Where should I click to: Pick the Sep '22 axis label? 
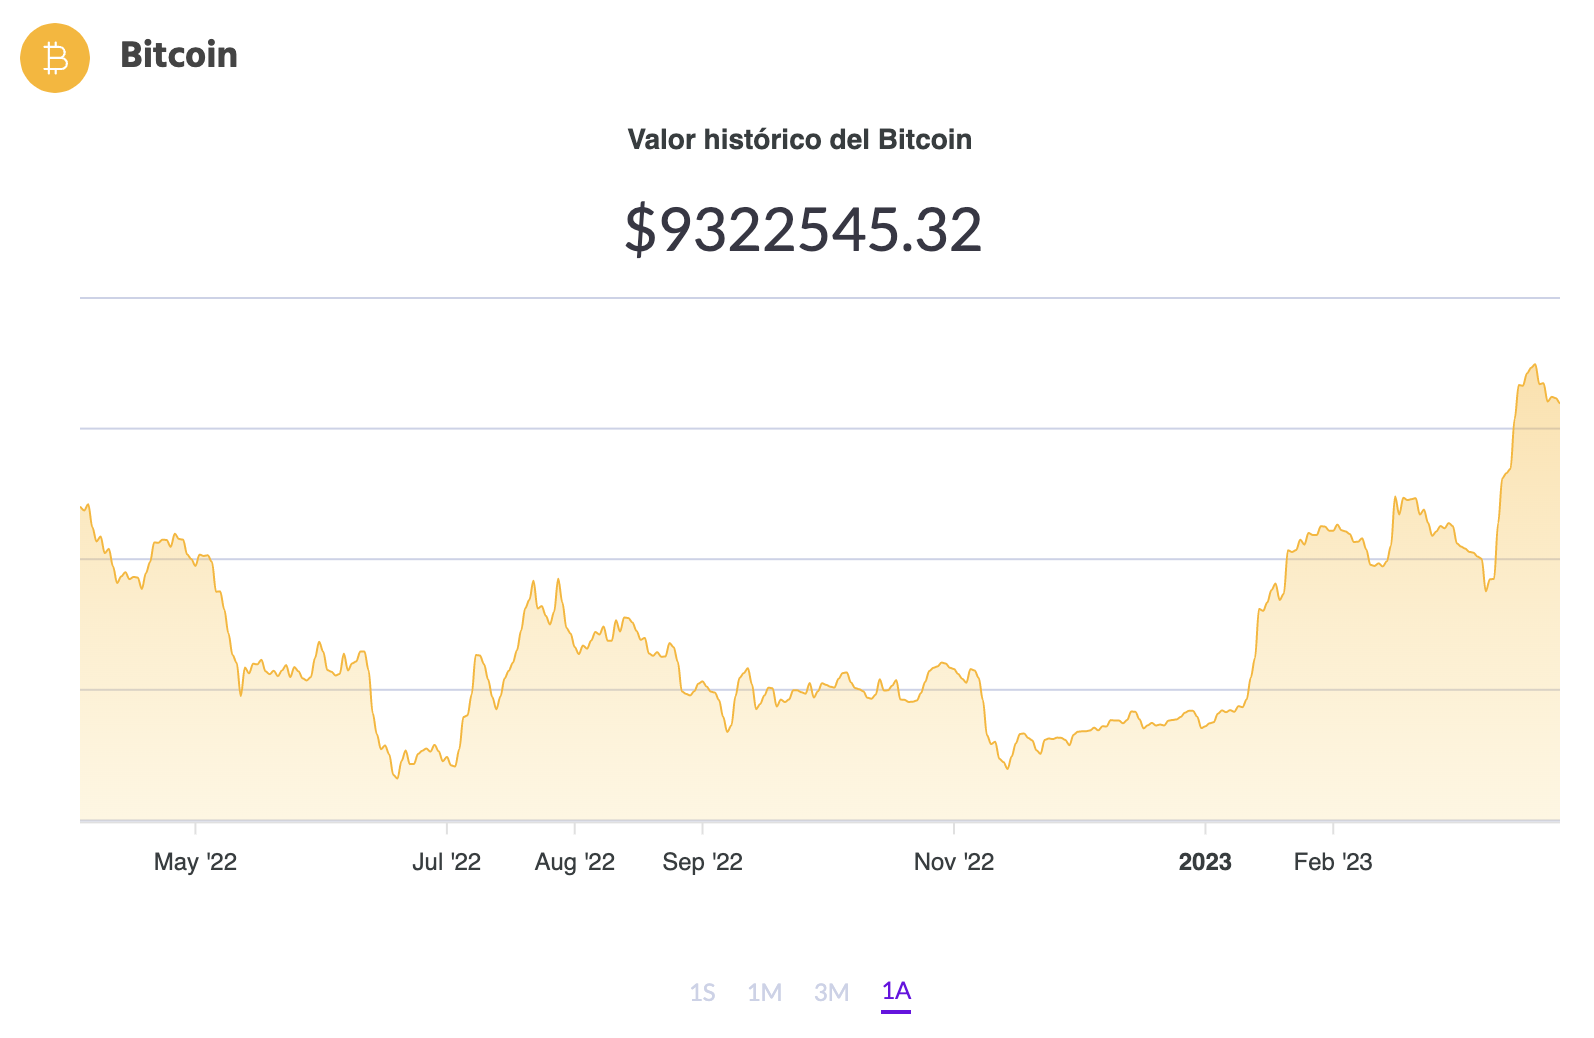[x=702, y=862]
